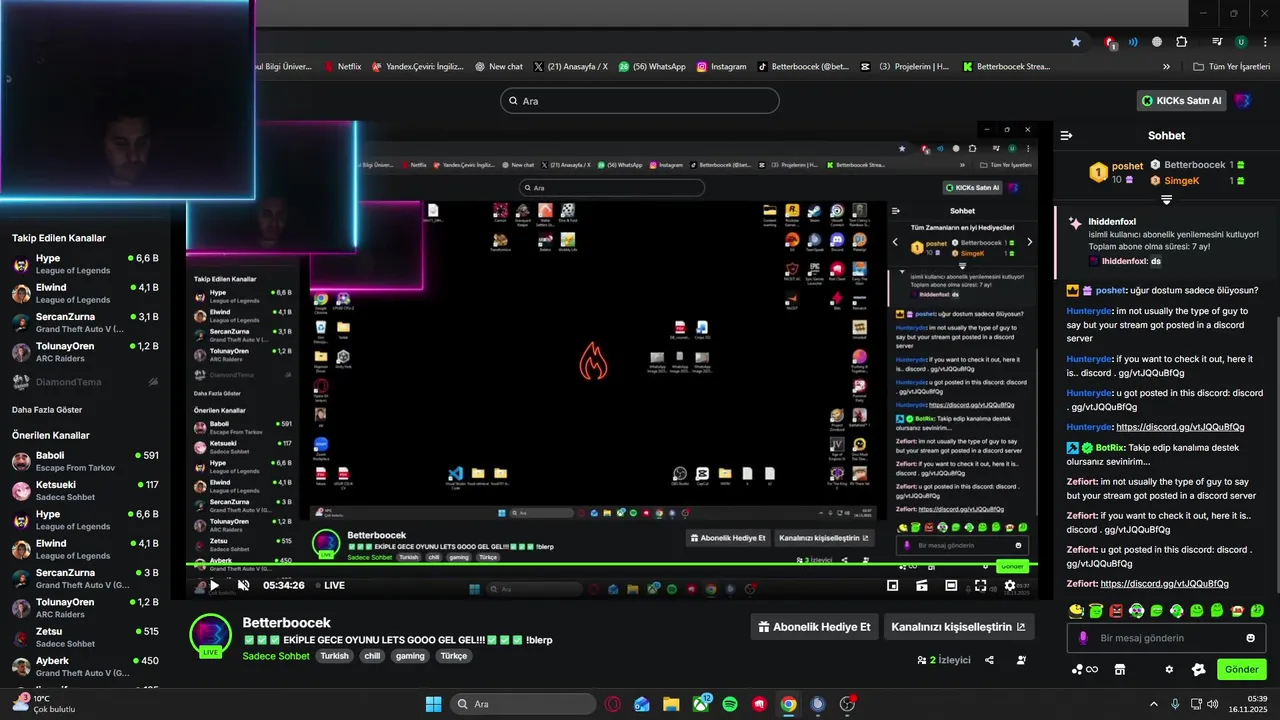Image resolution: width=1280 pixels, height=720 pixels.
Task: Collapse the Sohbet chat panel
Action: pyautogui.click(x=1067, y=135)
